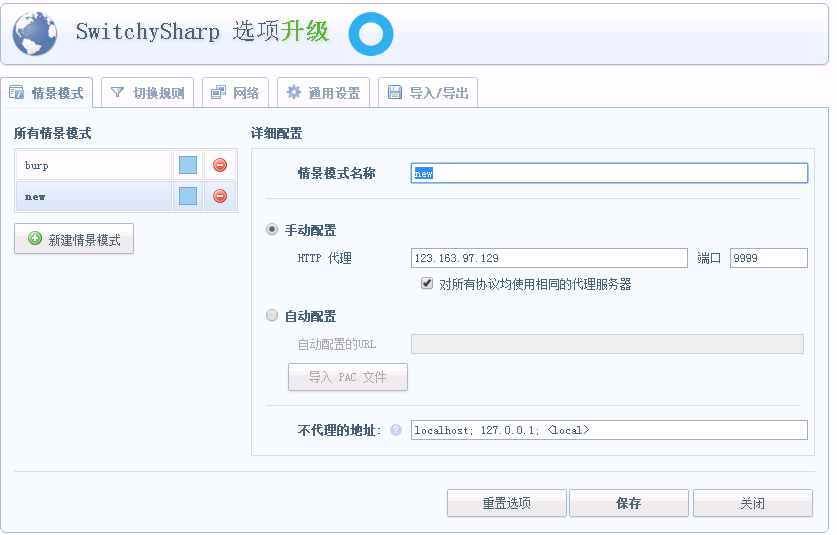This screenshot has width=837, height=535.
Task: Click the 重置选项 button
Action: tap(506, 503)
